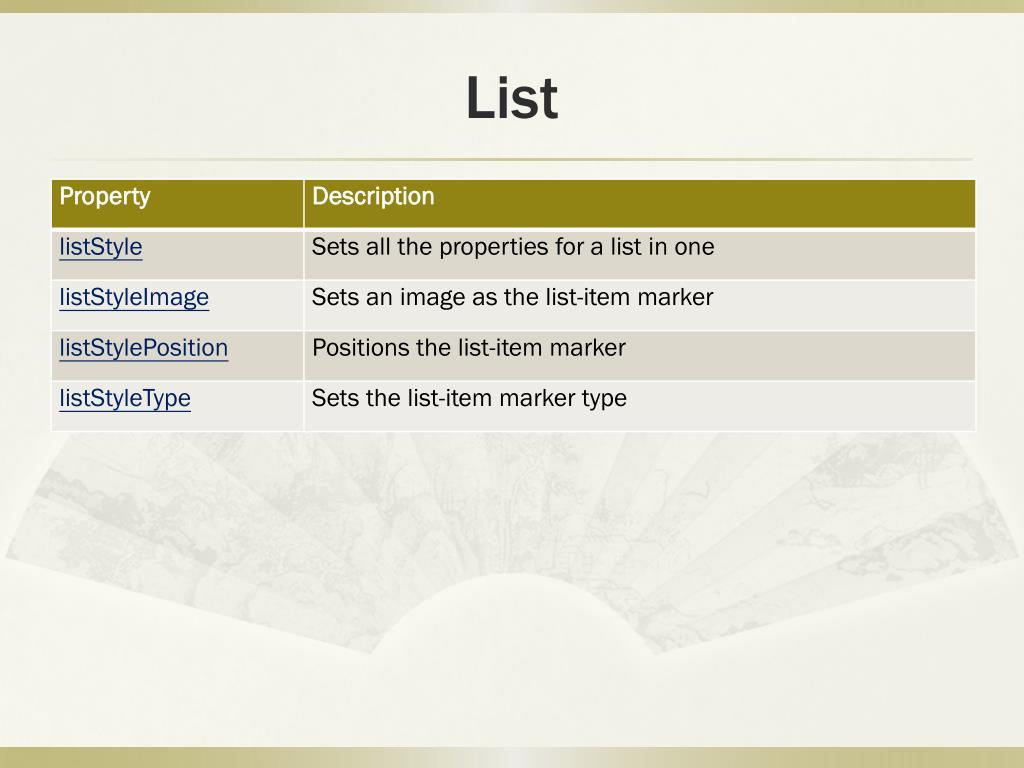1024x768 pixels.
Task: Click the listStylePosition link
Action: point(144,348)
